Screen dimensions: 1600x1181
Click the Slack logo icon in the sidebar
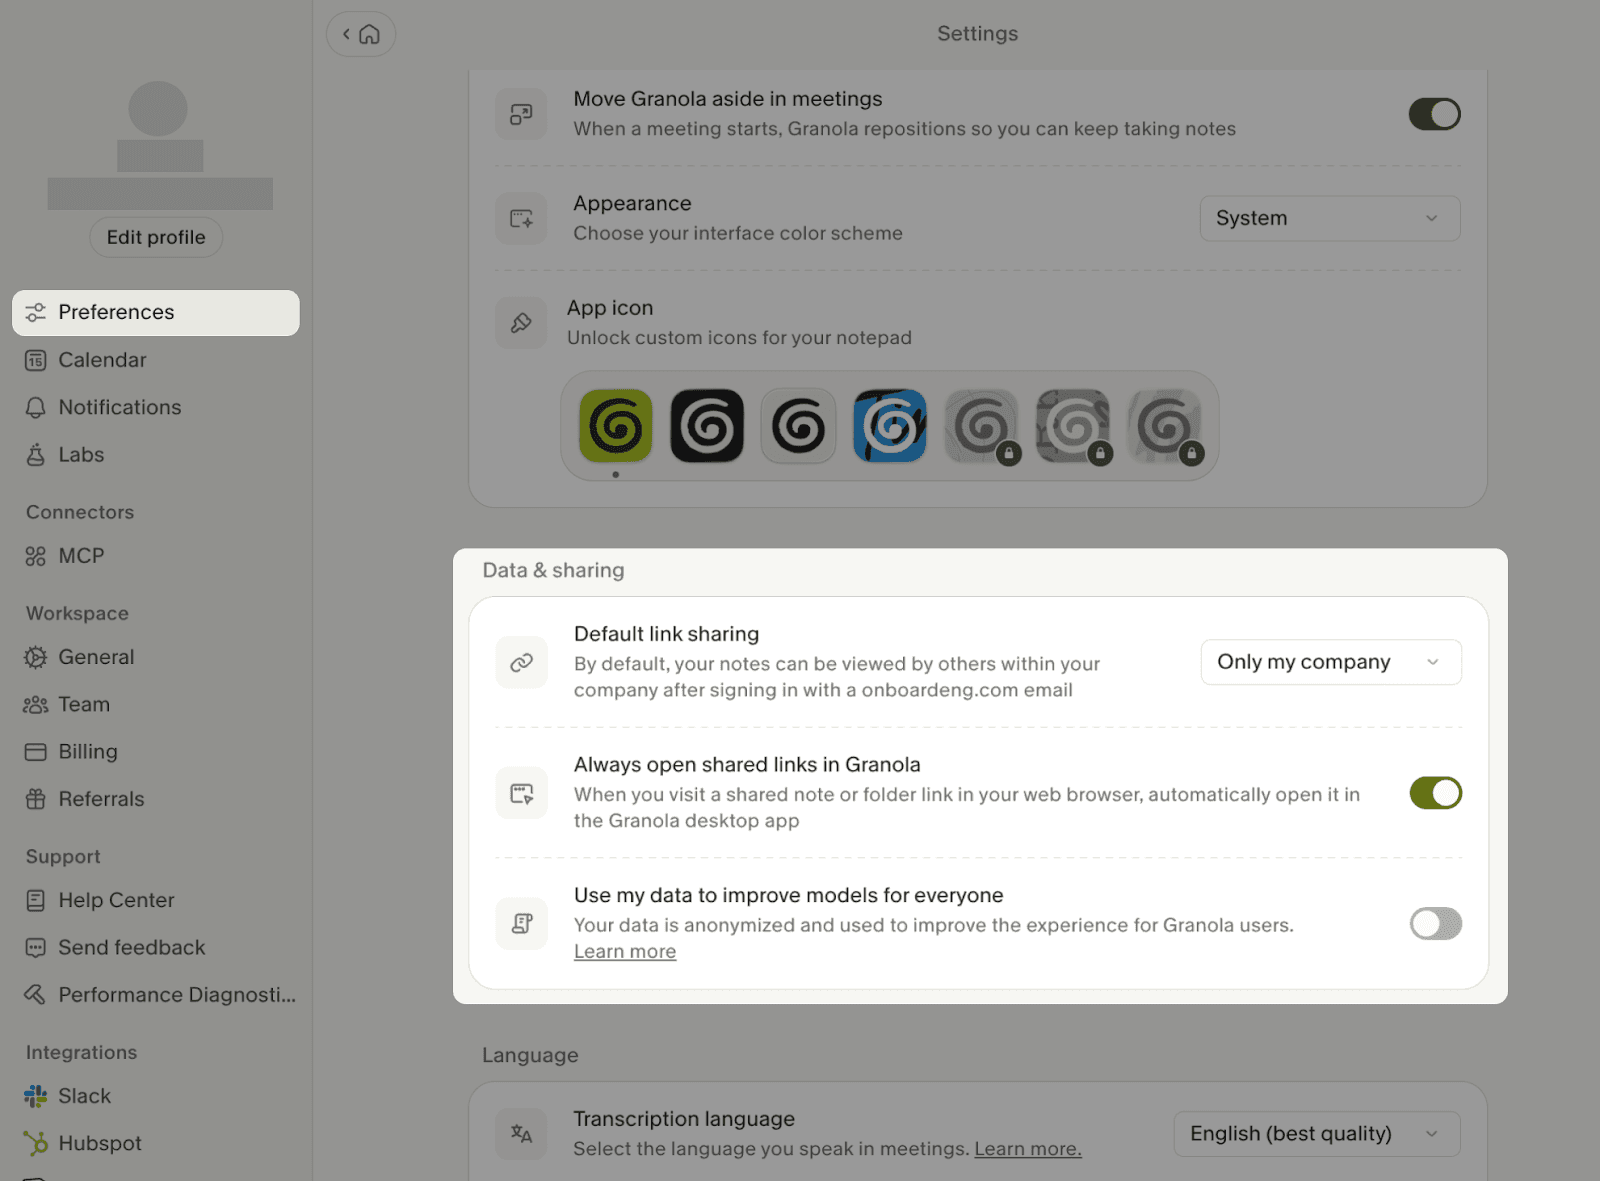pyautogui.click(x=35, y=1096)
